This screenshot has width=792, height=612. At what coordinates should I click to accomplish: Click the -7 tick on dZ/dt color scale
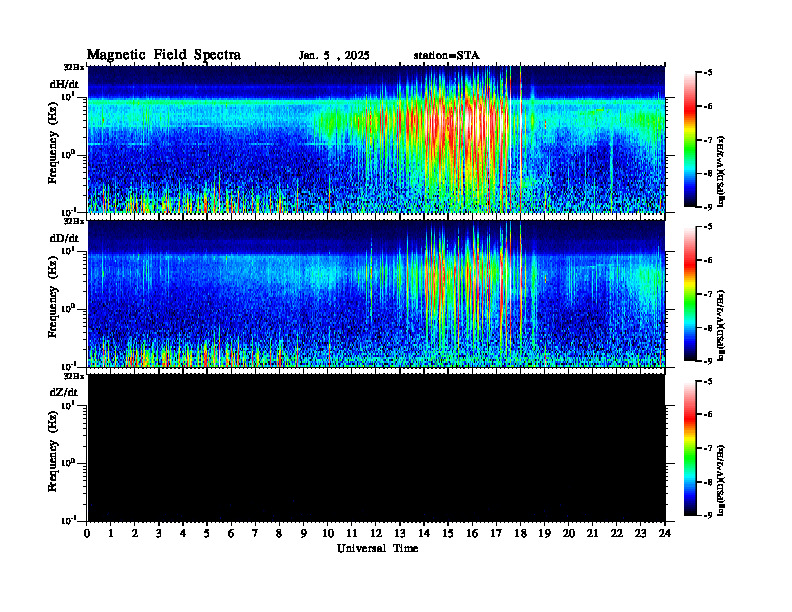click(x=708, y=448)
